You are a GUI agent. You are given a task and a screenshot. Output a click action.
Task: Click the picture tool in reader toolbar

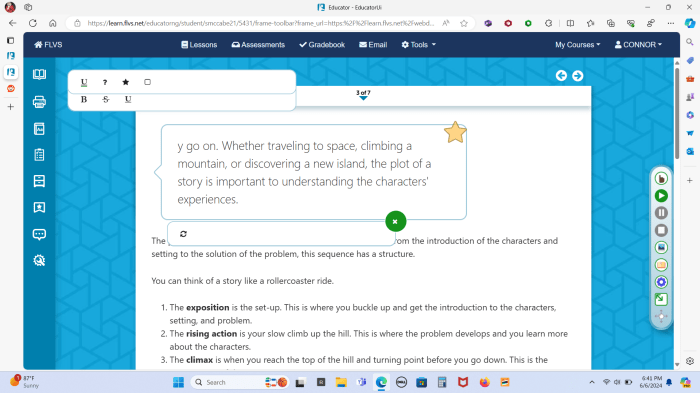click(661, 247)
